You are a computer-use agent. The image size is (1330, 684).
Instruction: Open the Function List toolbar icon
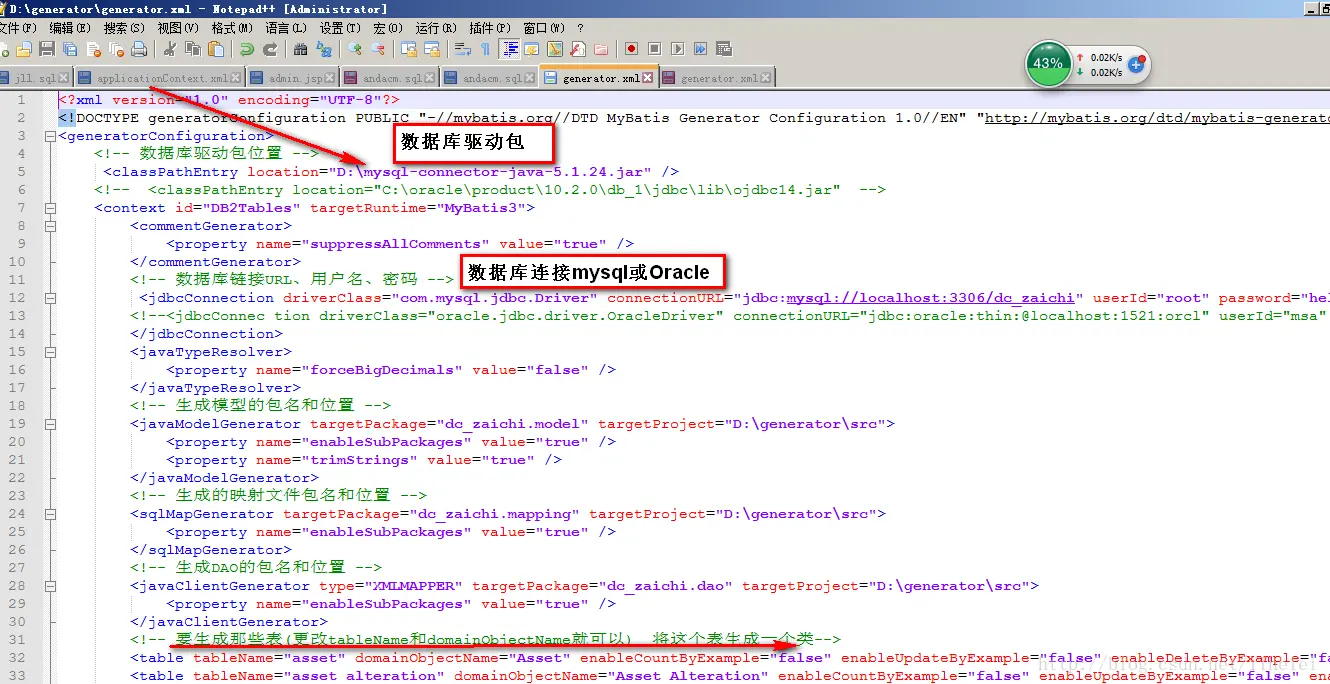[577, 48]
